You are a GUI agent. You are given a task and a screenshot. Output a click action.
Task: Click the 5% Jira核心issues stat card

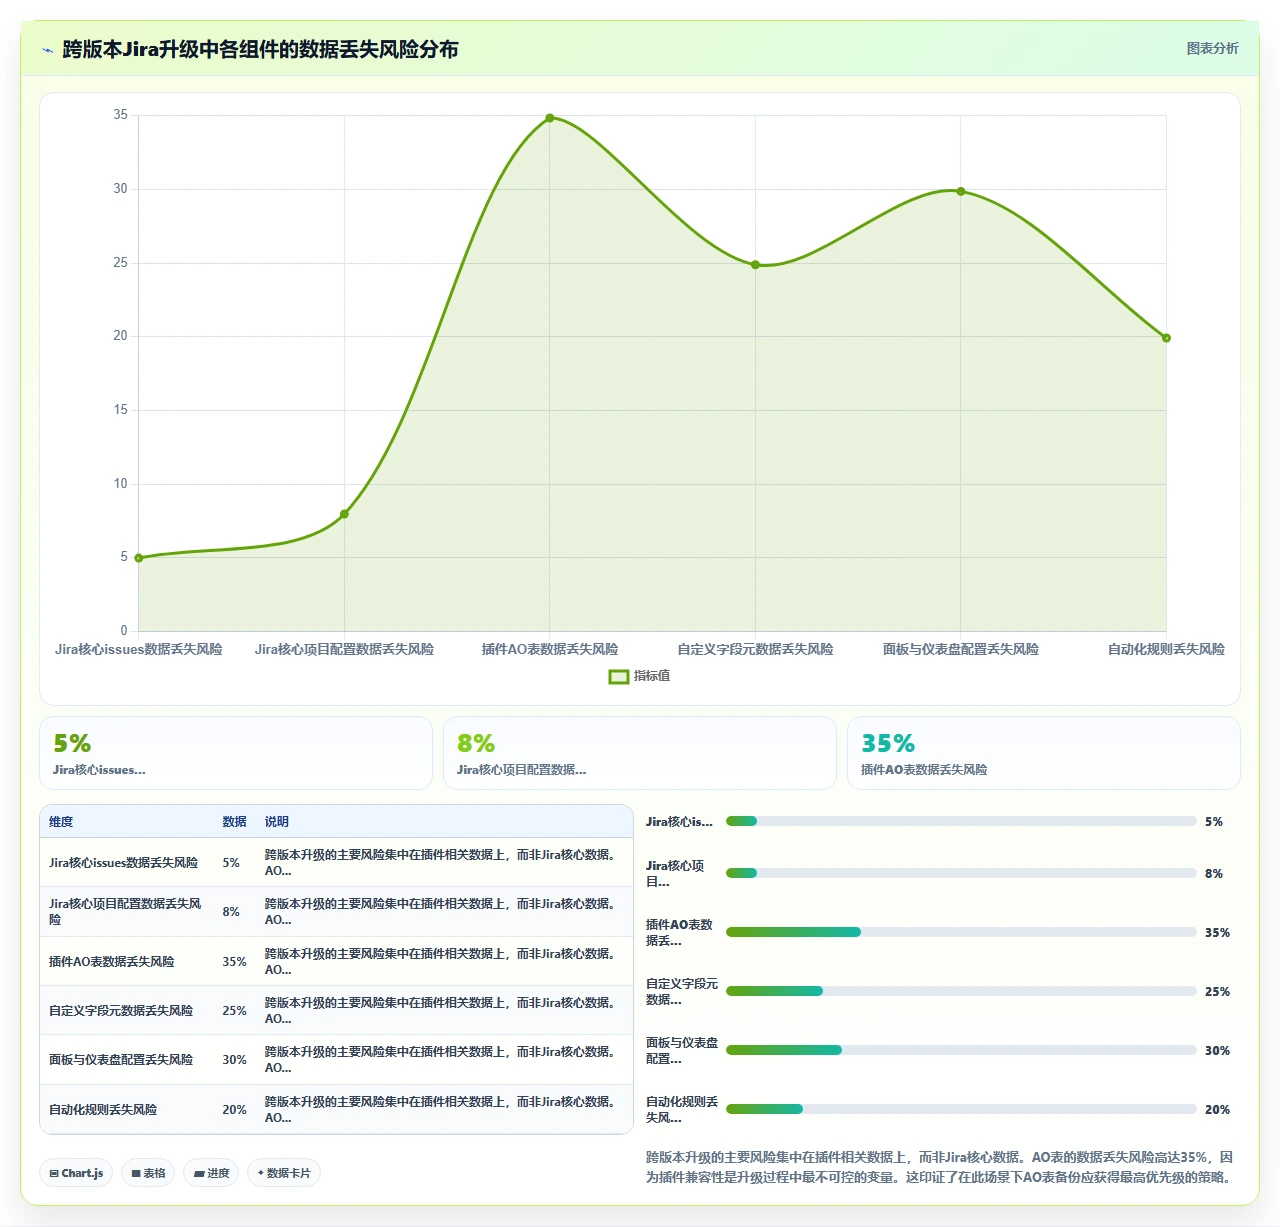(236, 753)
